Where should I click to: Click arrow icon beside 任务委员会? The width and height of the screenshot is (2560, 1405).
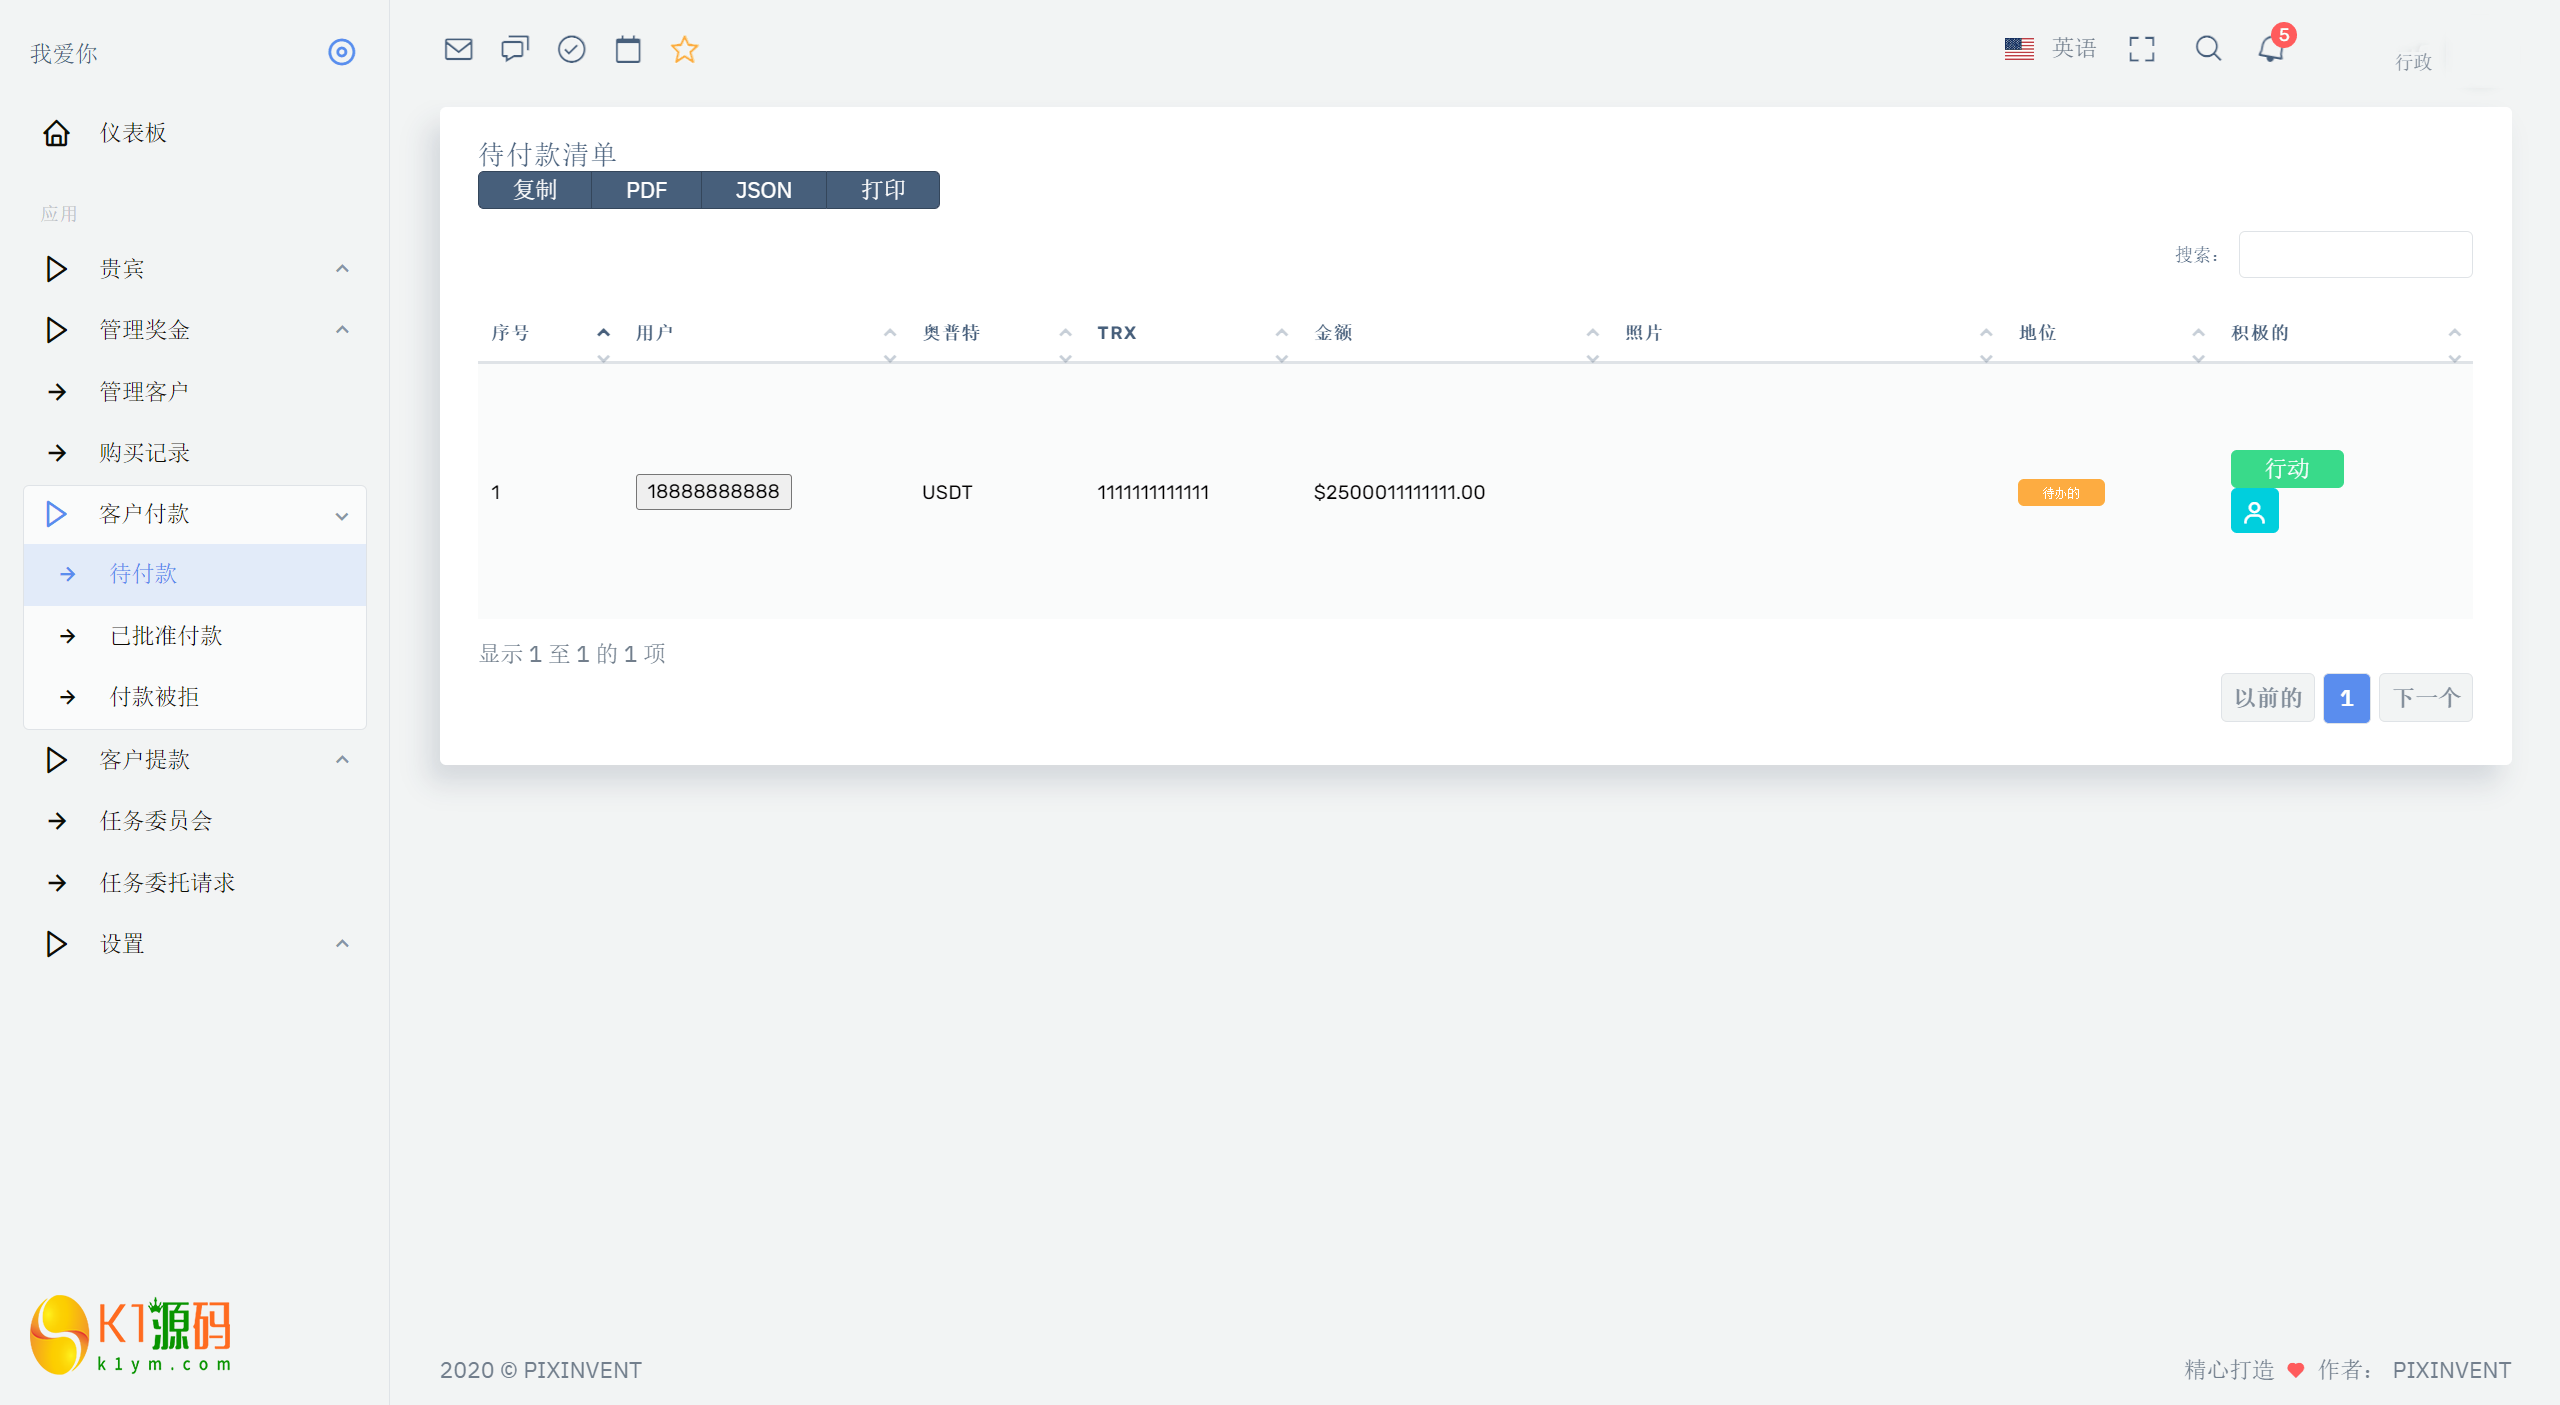(x=57, y=821)
